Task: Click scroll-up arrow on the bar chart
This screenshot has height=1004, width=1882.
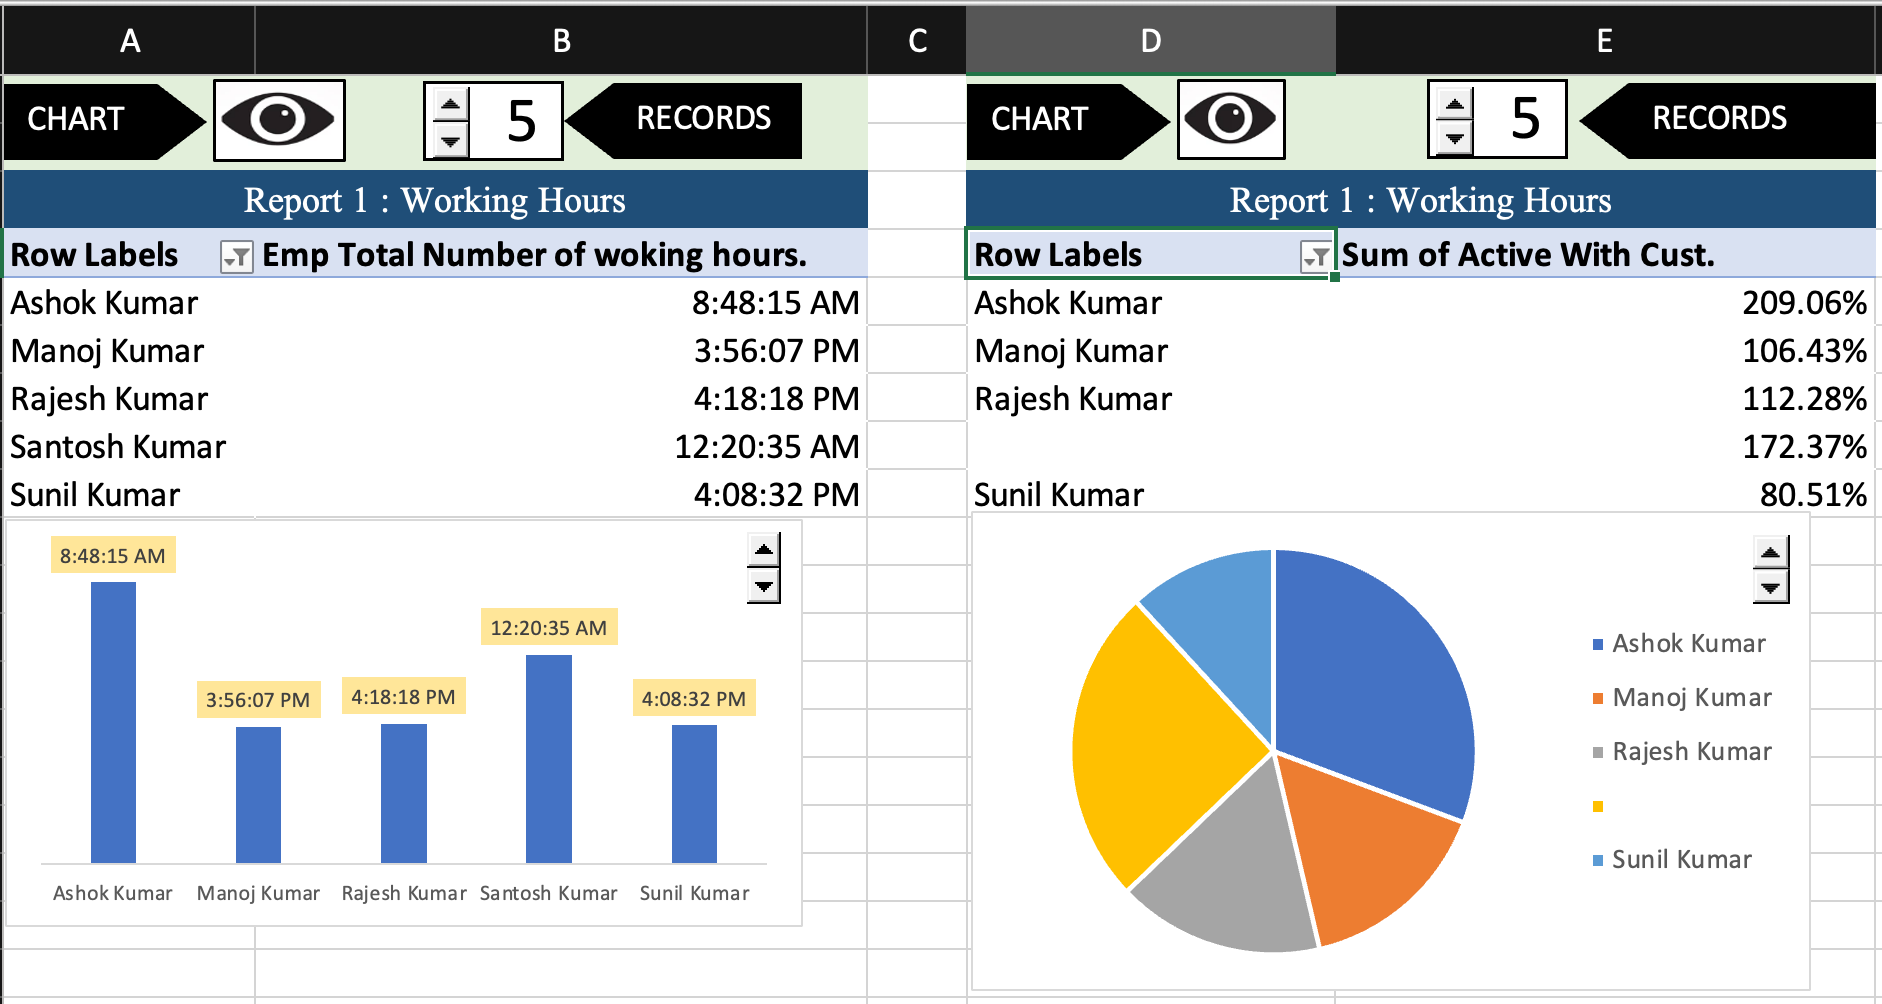Action: [x=763, y=551]
